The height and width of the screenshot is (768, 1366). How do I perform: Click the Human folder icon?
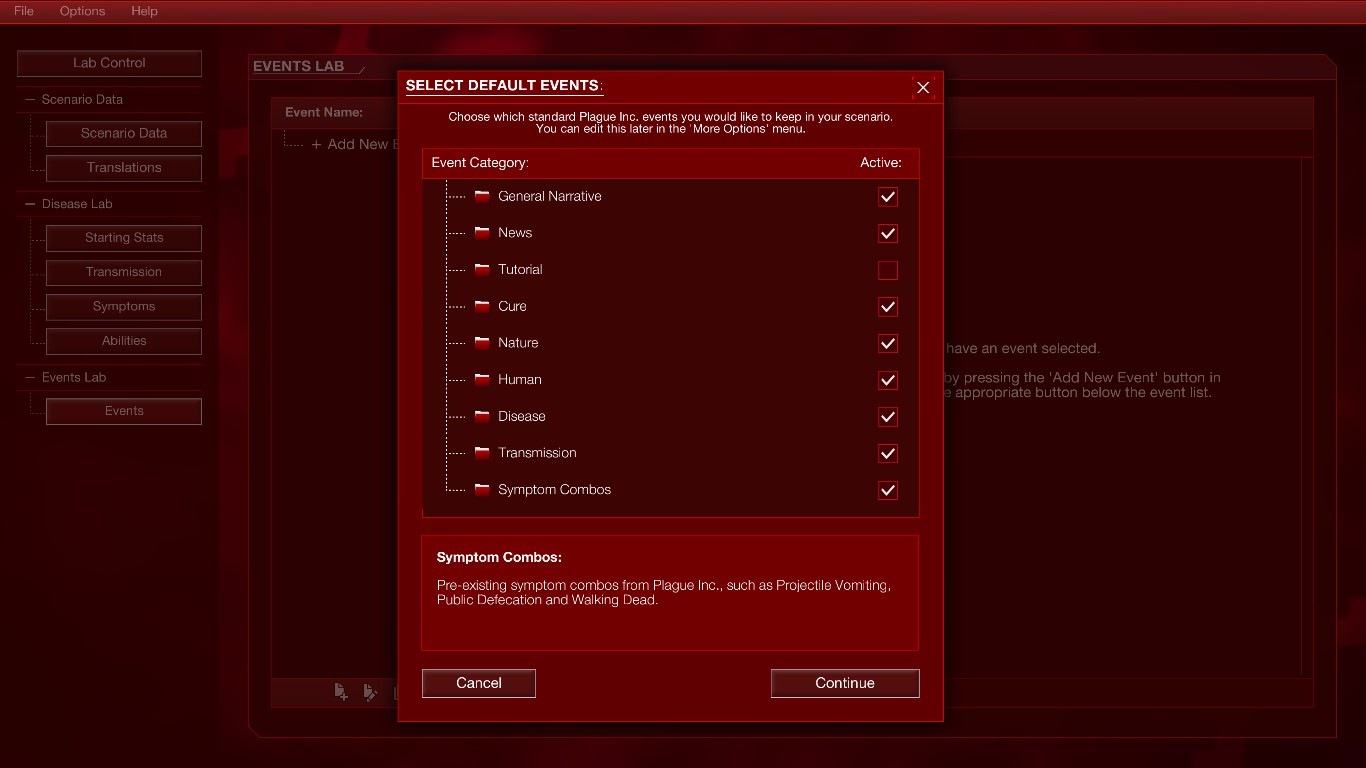[482, 379]
